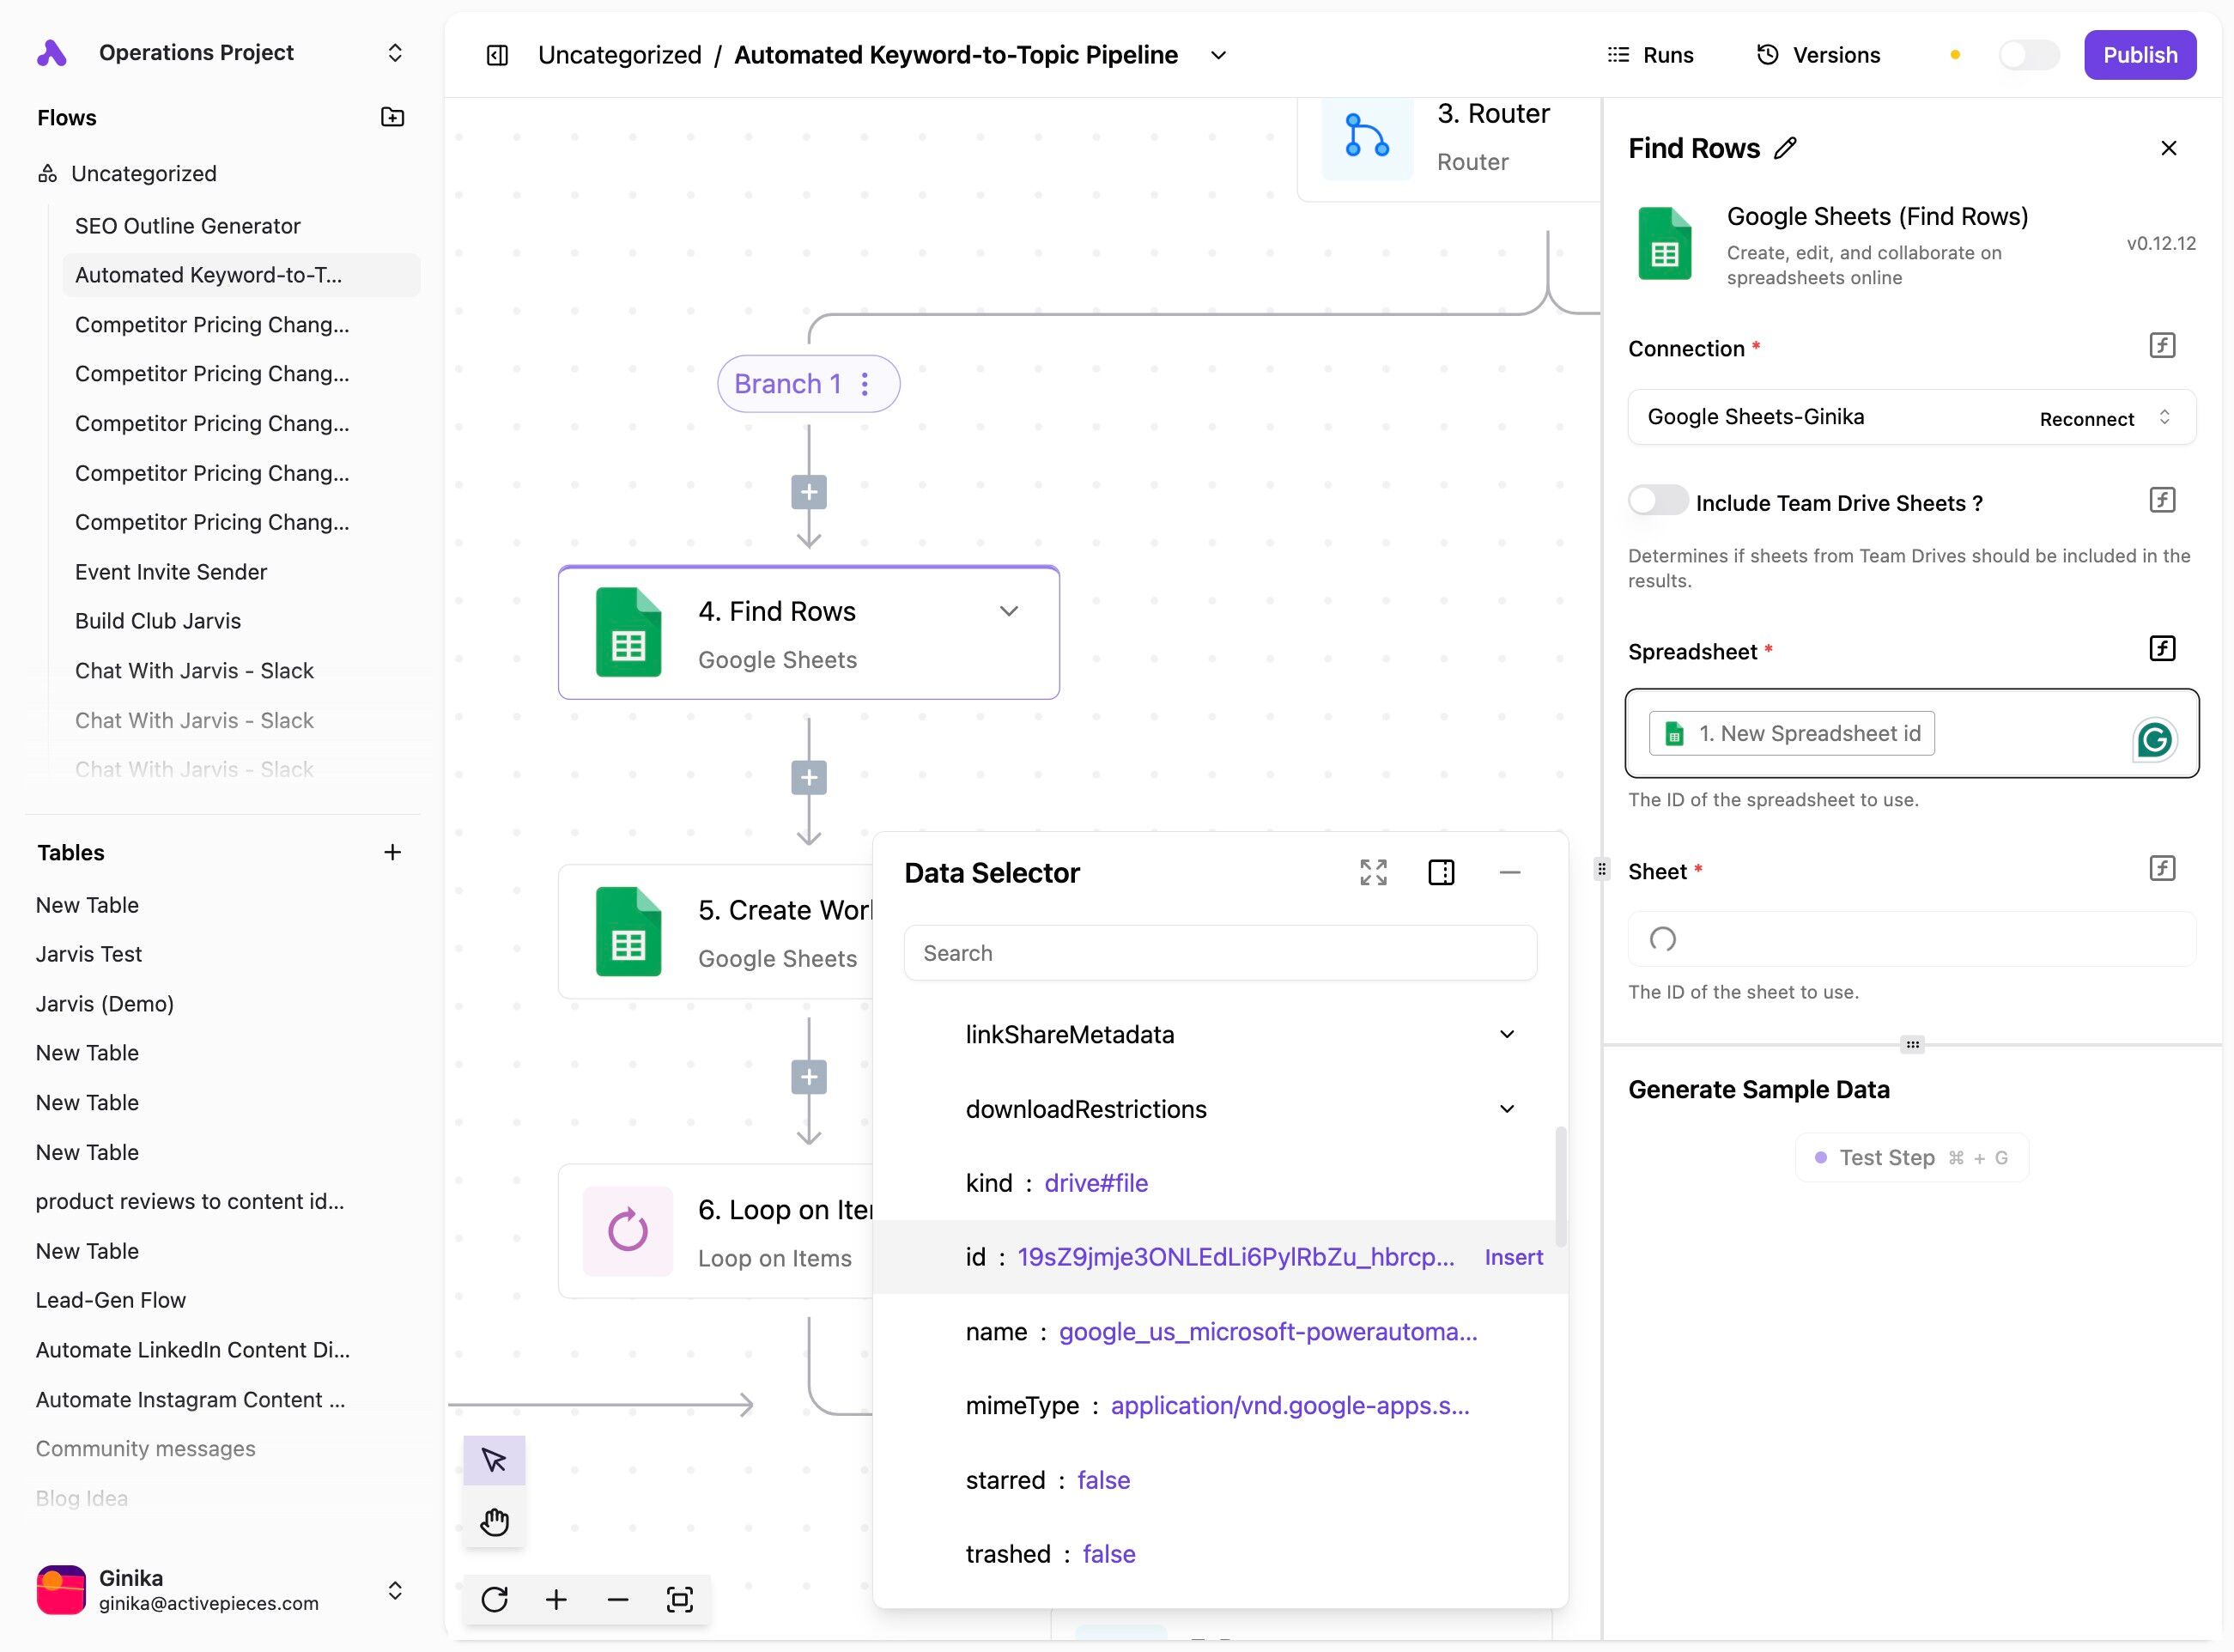Click the Data Selector search field

[1219, 953]
